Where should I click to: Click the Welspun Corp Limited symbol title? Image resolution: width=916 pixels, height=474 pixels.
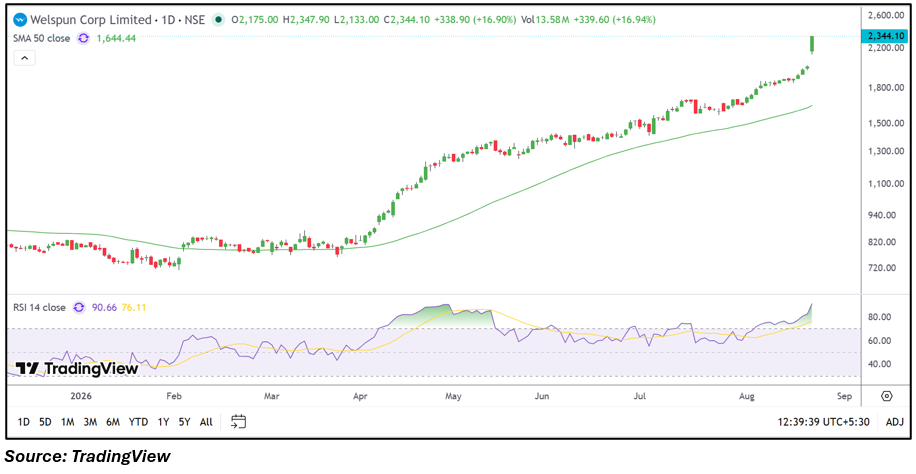[x=91, y=20]
